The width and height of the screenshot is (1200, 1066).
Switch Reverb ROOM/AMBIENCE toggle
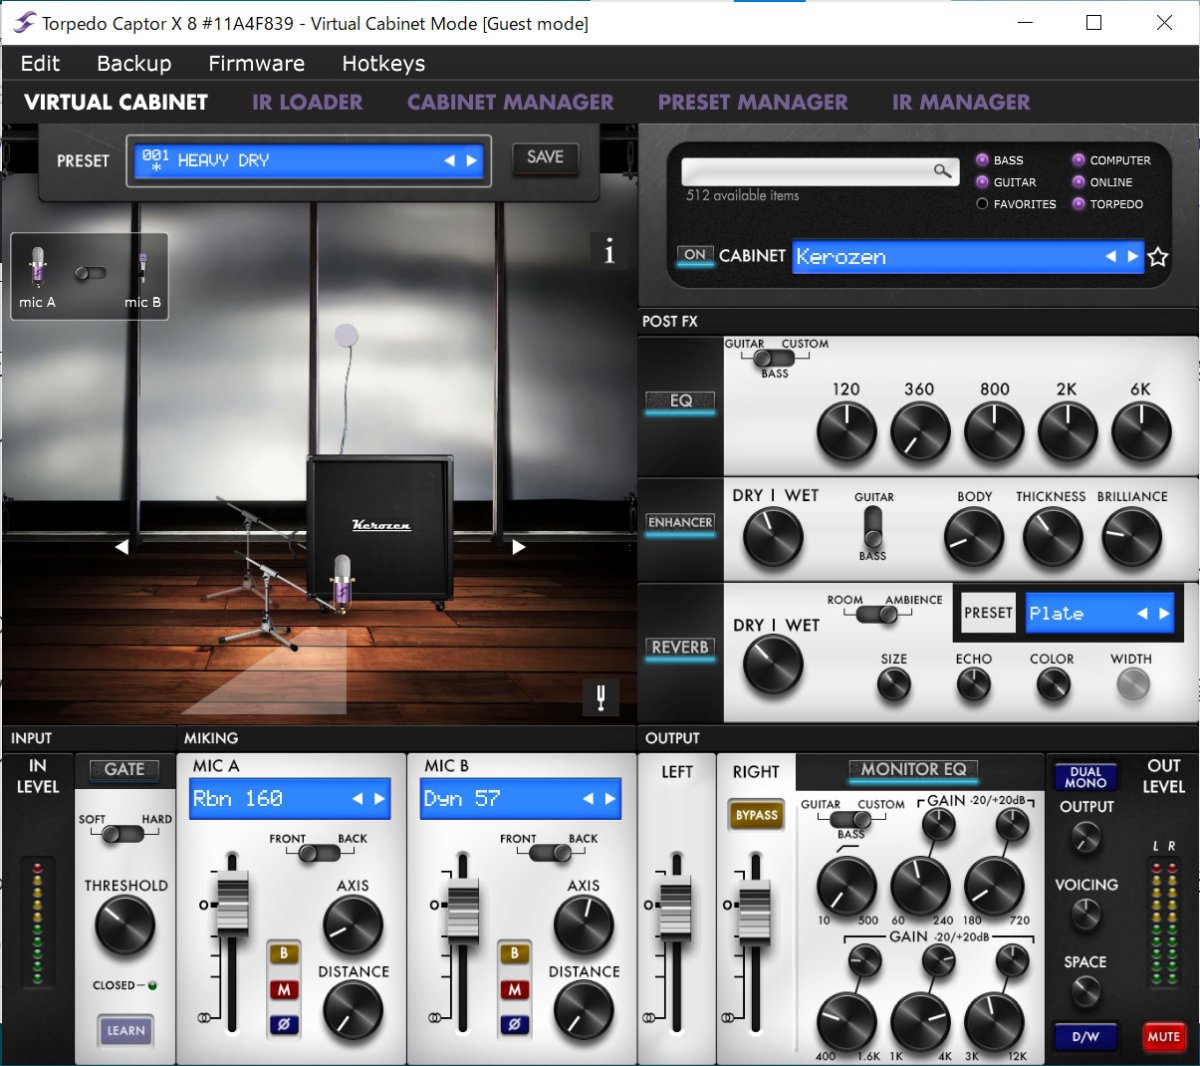click(877, 615)
